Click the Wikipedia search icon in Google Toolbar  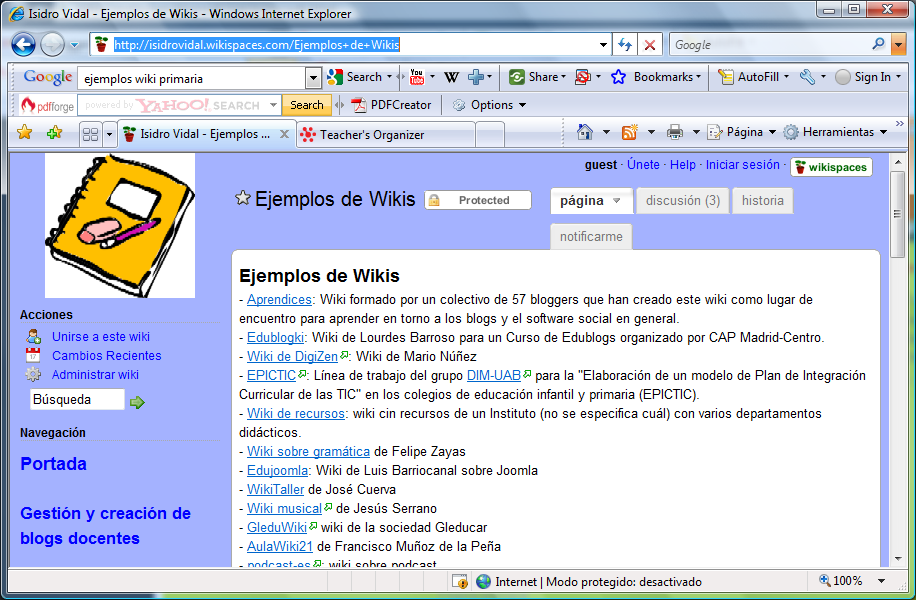click(451, 77)
